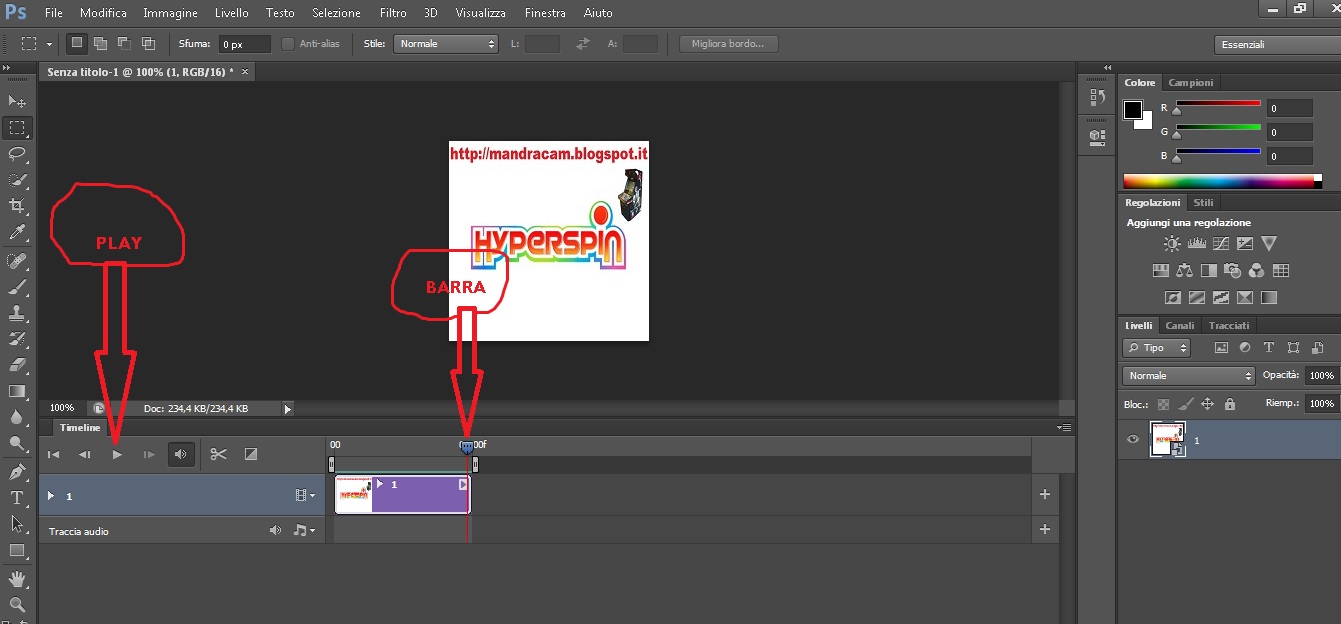The height and width of the screenshot is (624, 1341).
Task: Select the Type tool
Action: tap(16, 497)
